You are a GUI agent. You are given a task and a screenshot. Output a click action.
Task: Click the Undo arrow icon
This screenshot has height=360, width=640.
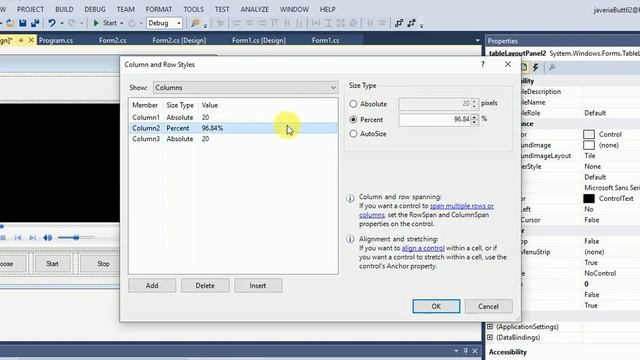(x=52, y=23)
